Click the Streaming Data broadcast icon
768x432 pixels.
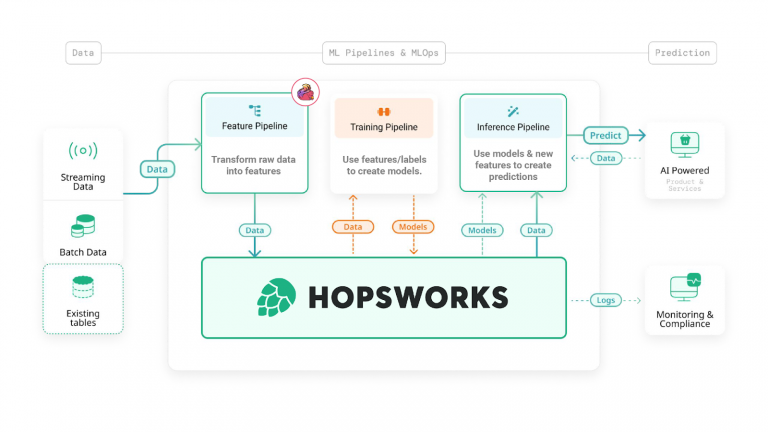coord(83,150)
